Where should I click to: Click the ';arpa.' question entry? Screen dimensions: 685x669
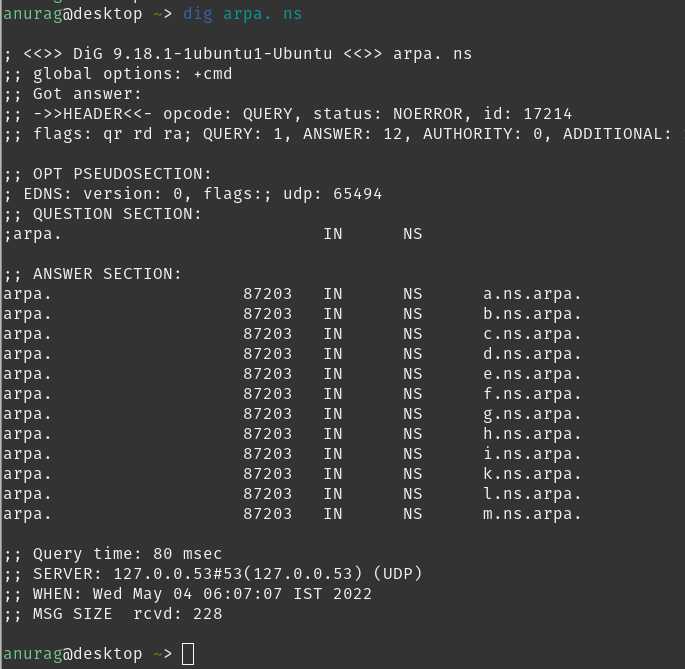(x=32, y=234)
